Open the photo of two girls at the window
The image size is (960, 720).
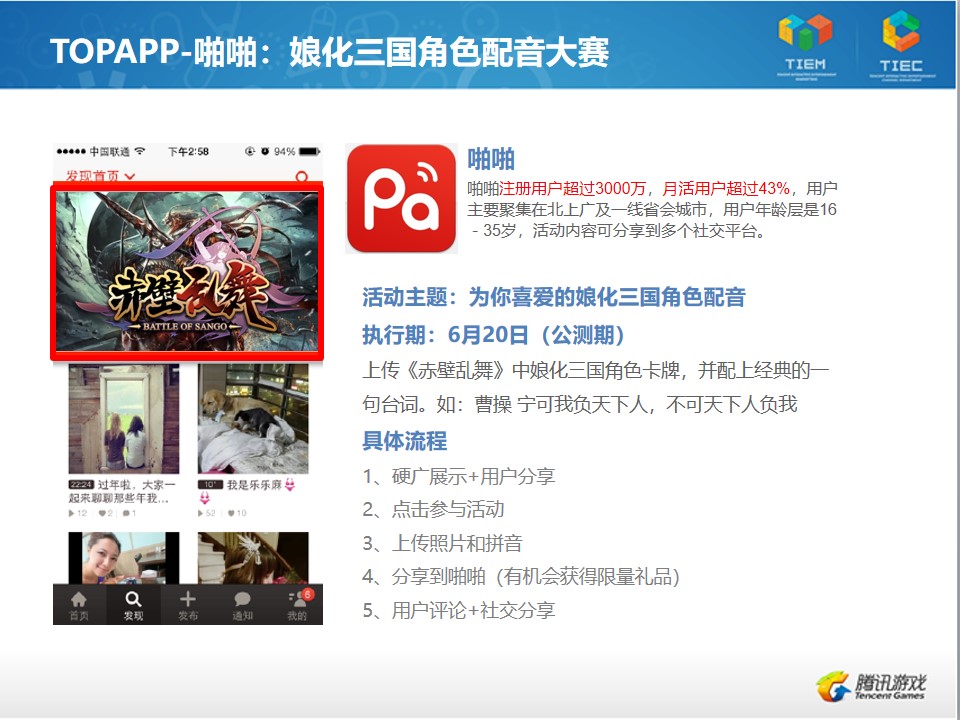click(124, 419)
